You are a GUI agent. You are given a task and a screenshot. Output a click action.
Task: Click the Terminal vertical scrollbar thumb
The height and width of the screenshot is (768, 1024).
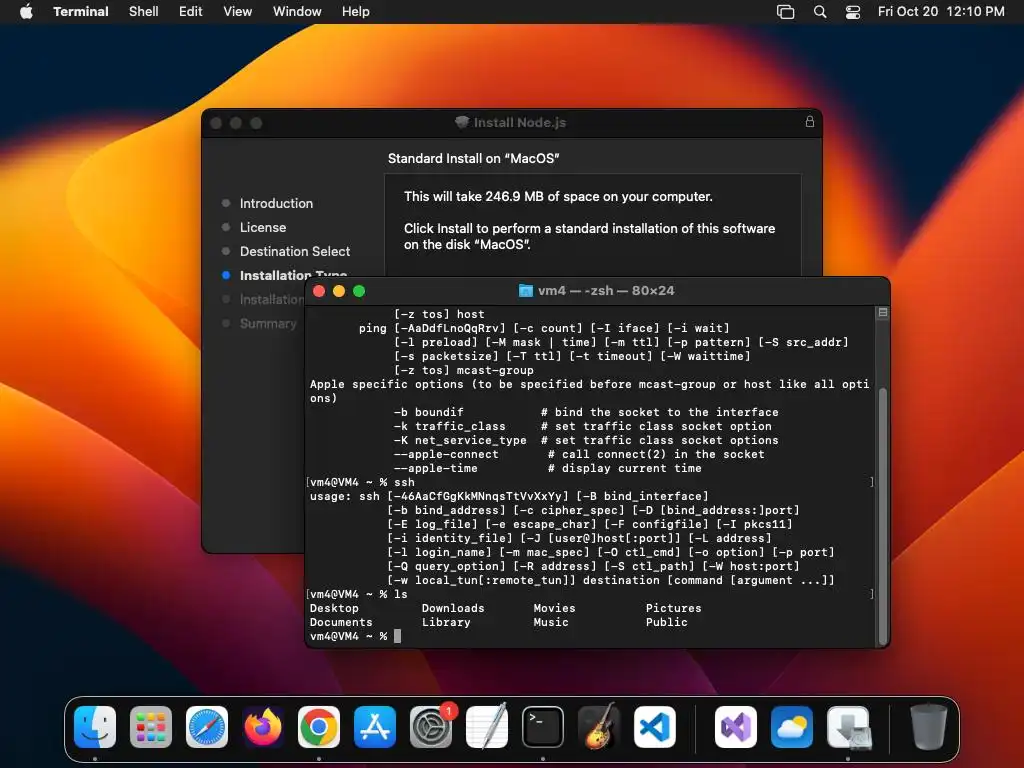(x=883, y=516)
